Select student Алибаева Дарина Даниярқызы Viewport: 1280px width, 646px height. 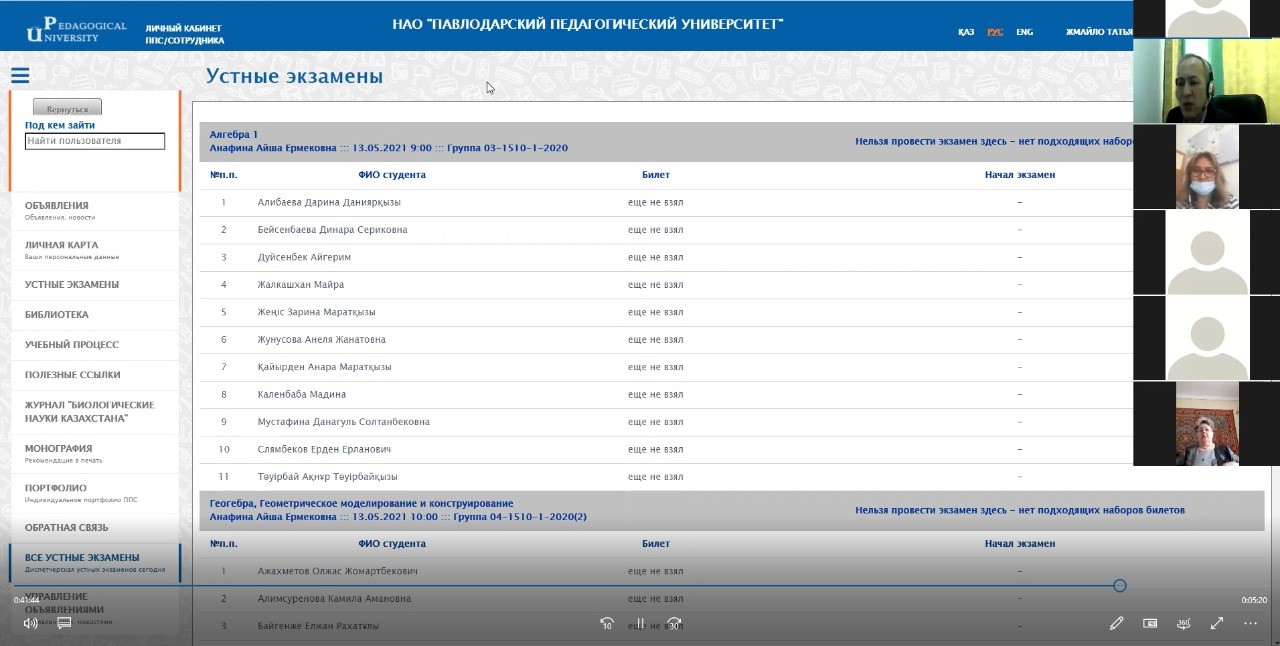point(329,202)
